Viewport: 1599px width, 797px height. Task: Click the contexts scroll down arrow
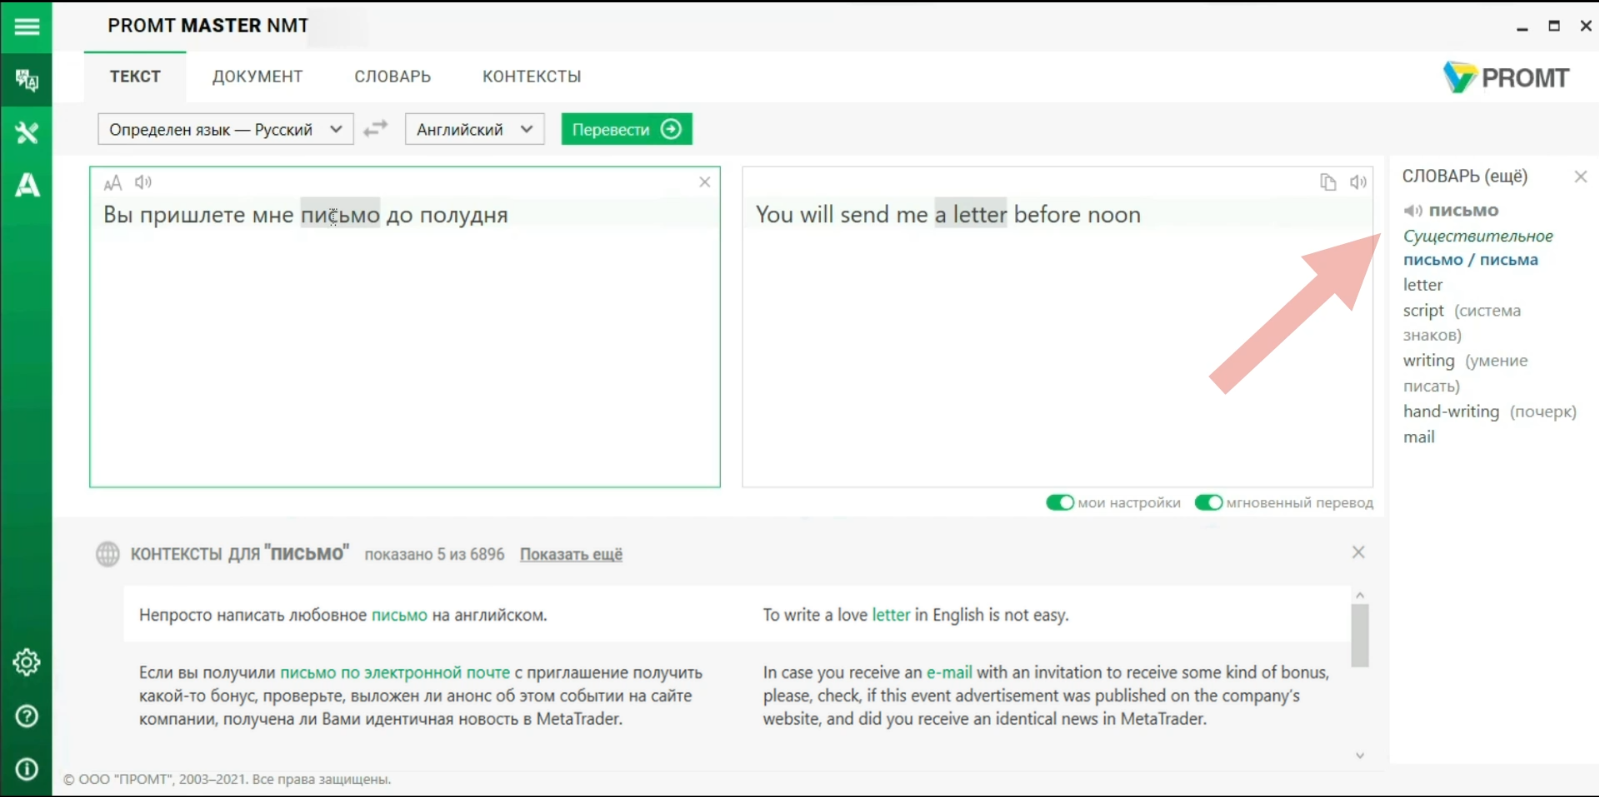pos(1360,756)
